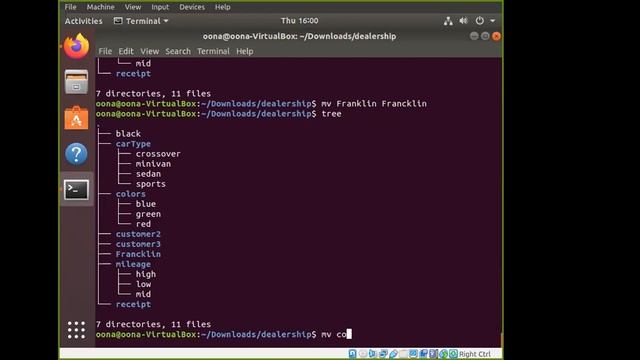Screen dimensions: 640x360
Task: Open the Files manager in the dock
Action: (76, 82)
